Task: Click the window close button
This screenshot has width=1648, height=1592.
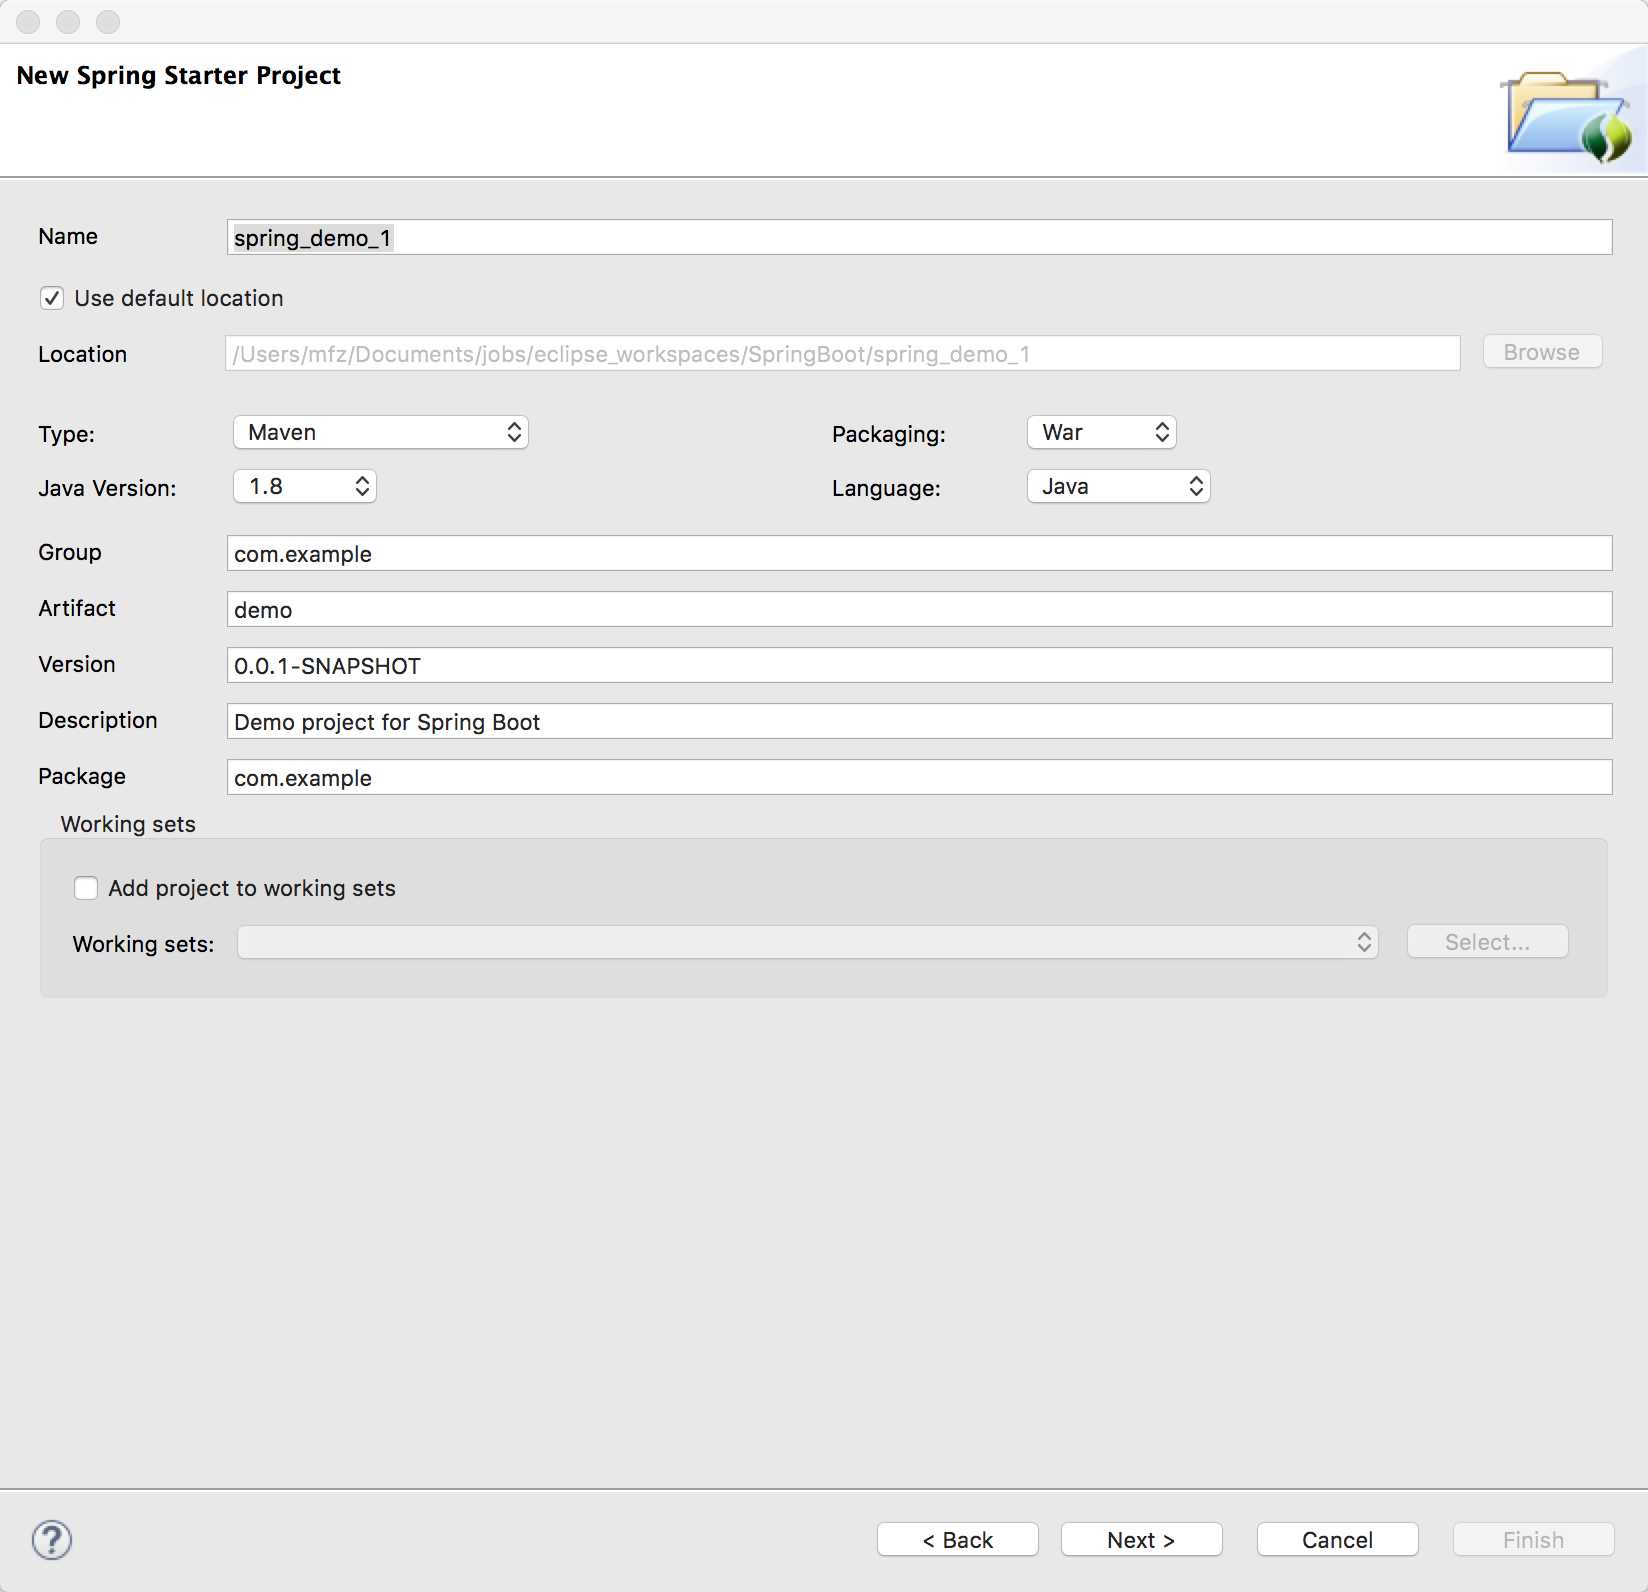Action: pos(28,21)
